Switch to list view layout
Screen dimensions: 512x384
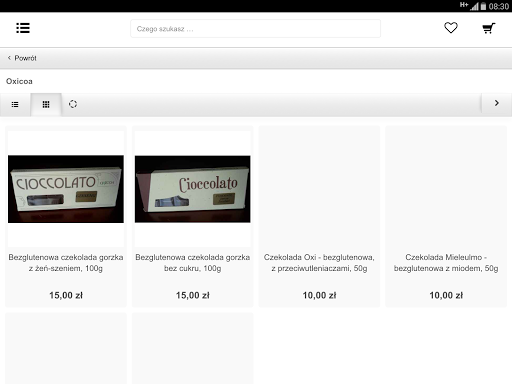pyautogui.click(x=15, y=105)
